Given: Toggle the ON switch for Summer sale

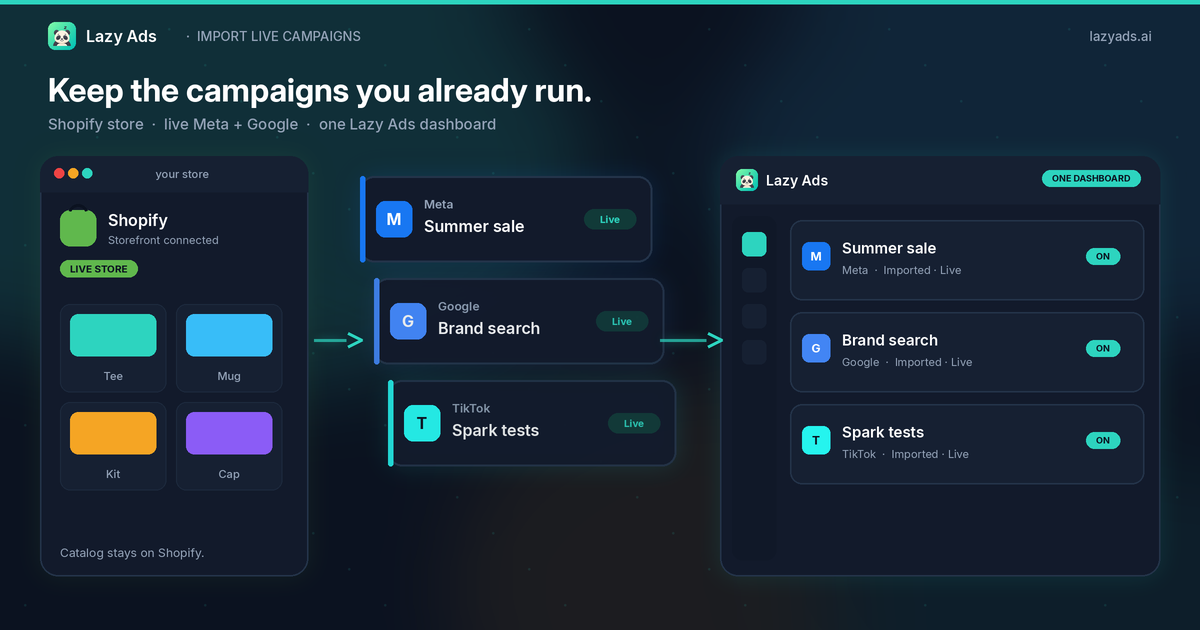Looking at the screenshot, I should pyautogui.click(x=1103, y=256).
